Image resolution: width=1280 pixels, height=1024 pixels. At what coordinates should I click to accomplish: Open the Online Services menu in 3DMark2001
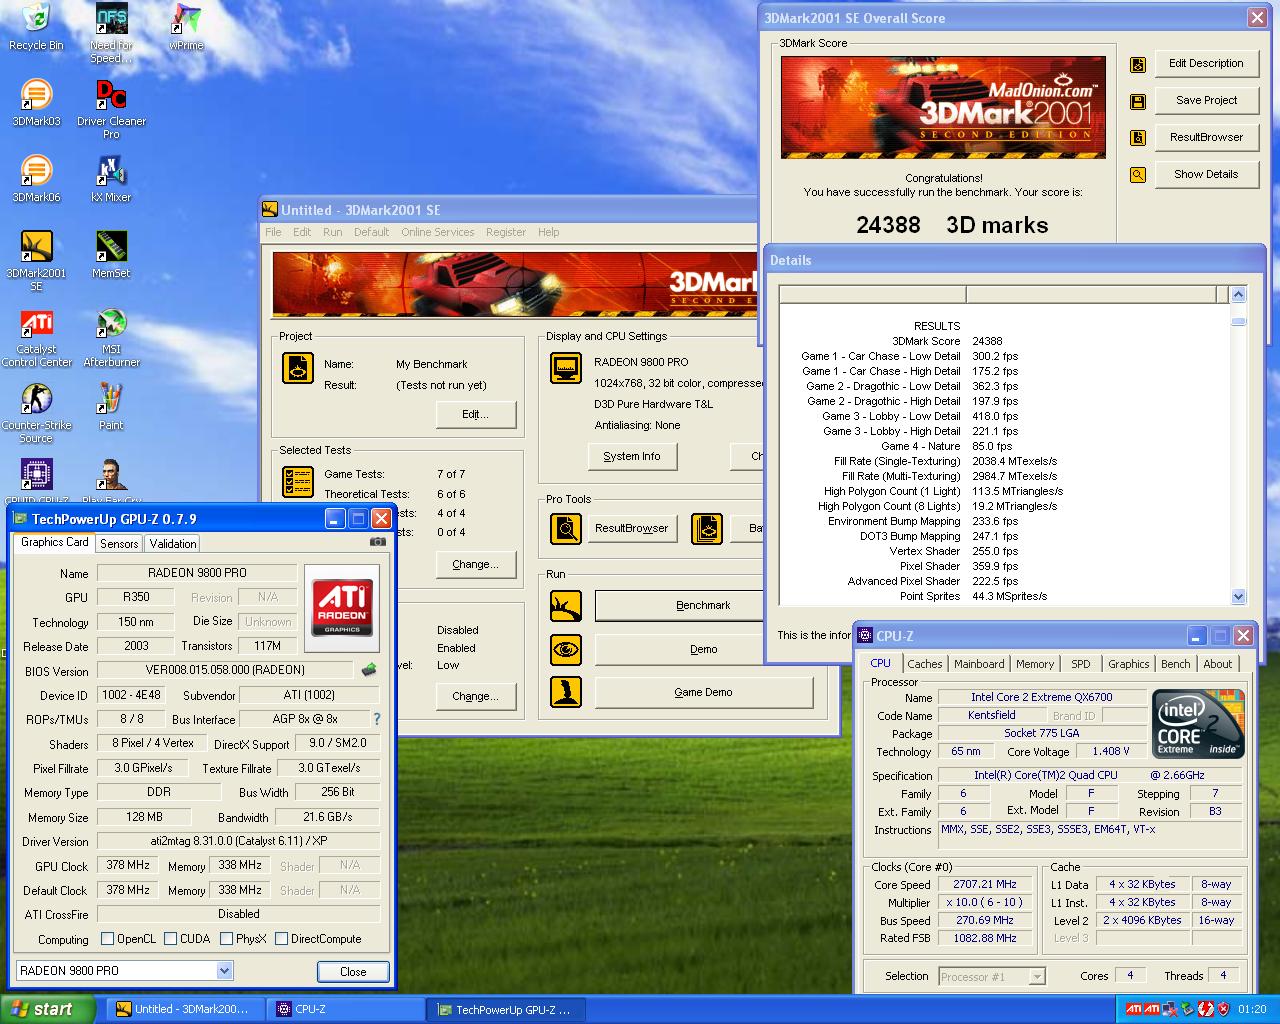point(438,232)
